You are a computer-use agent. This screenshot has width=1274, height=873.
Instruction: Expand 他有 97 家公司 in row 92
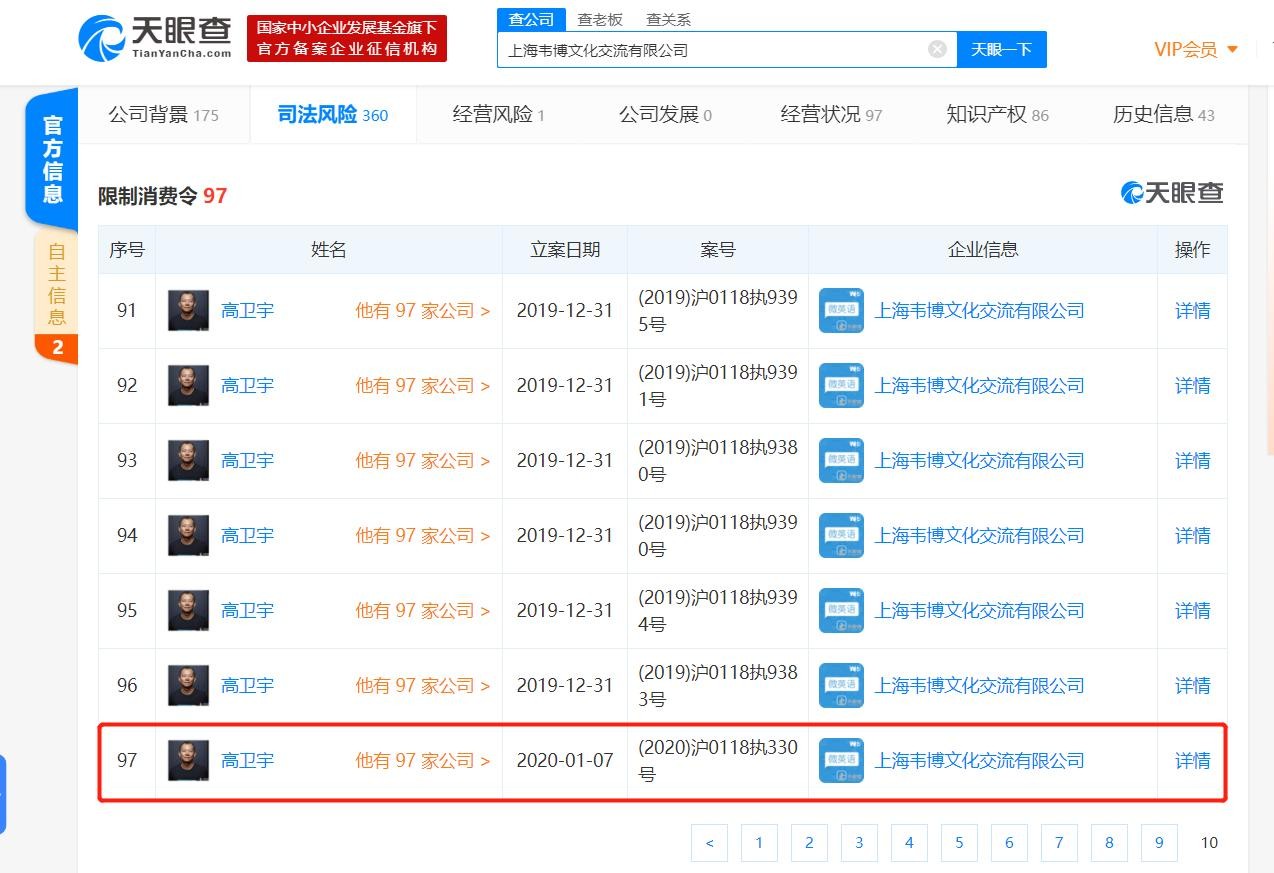coord(422,386)
